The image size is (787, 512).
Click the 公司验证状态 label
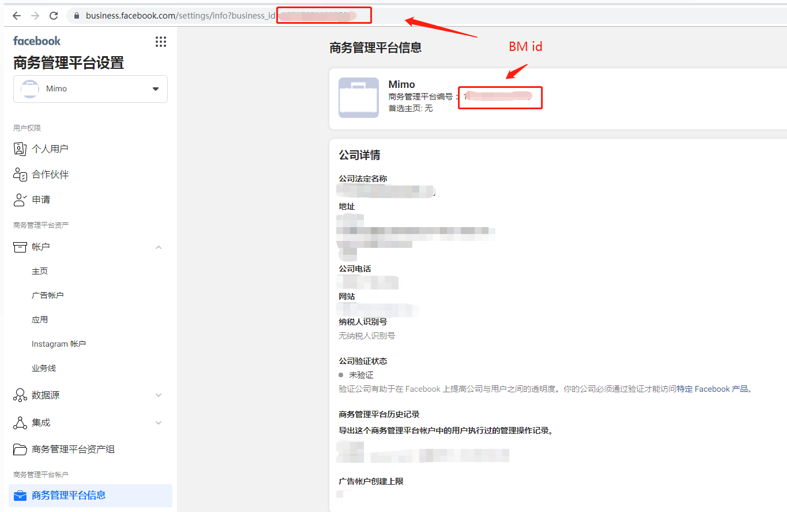(x=363, y=361)
